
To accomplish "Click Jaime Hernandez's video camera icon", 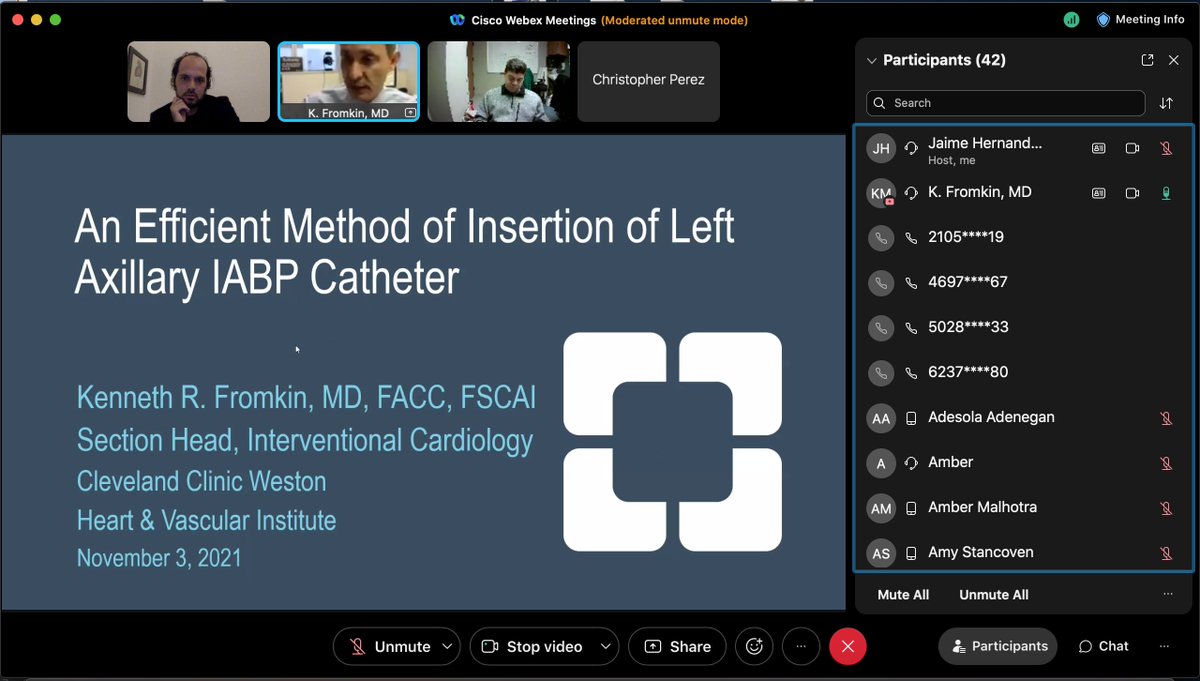I will (x=1132, y=148).
